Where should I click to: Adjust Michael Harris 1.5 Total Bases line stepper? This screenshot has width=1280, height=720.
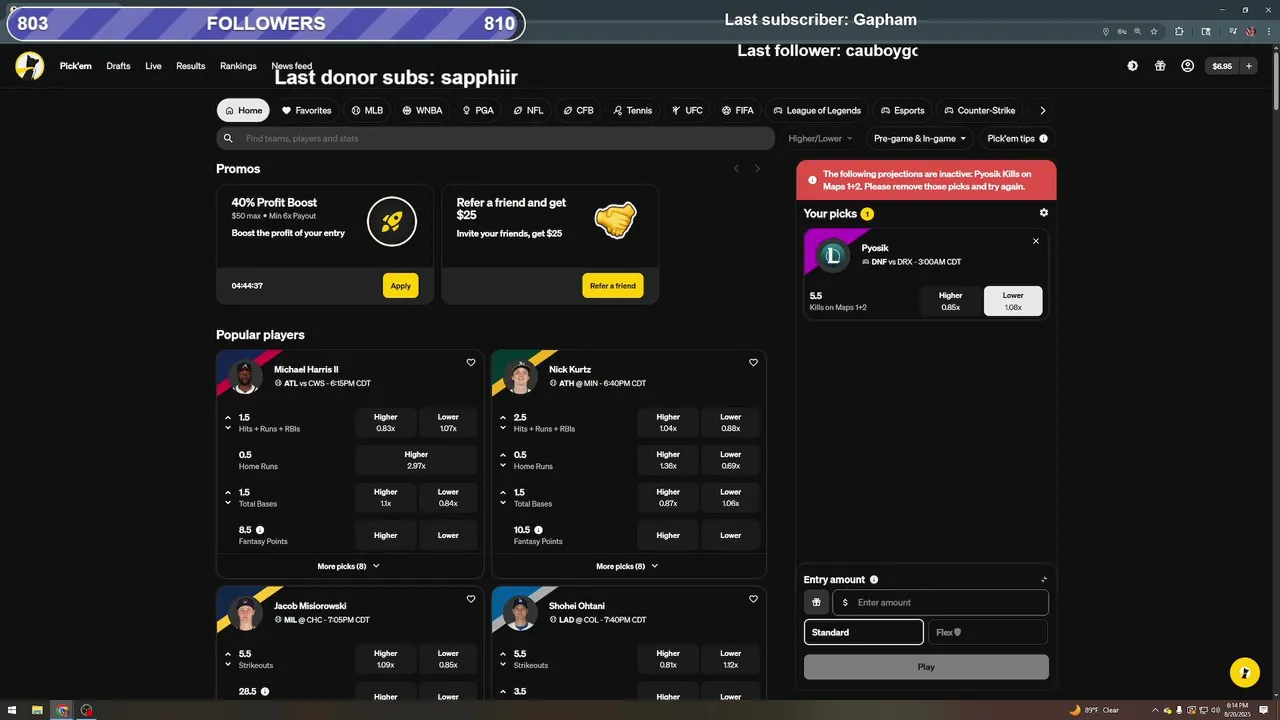(228, 497)
